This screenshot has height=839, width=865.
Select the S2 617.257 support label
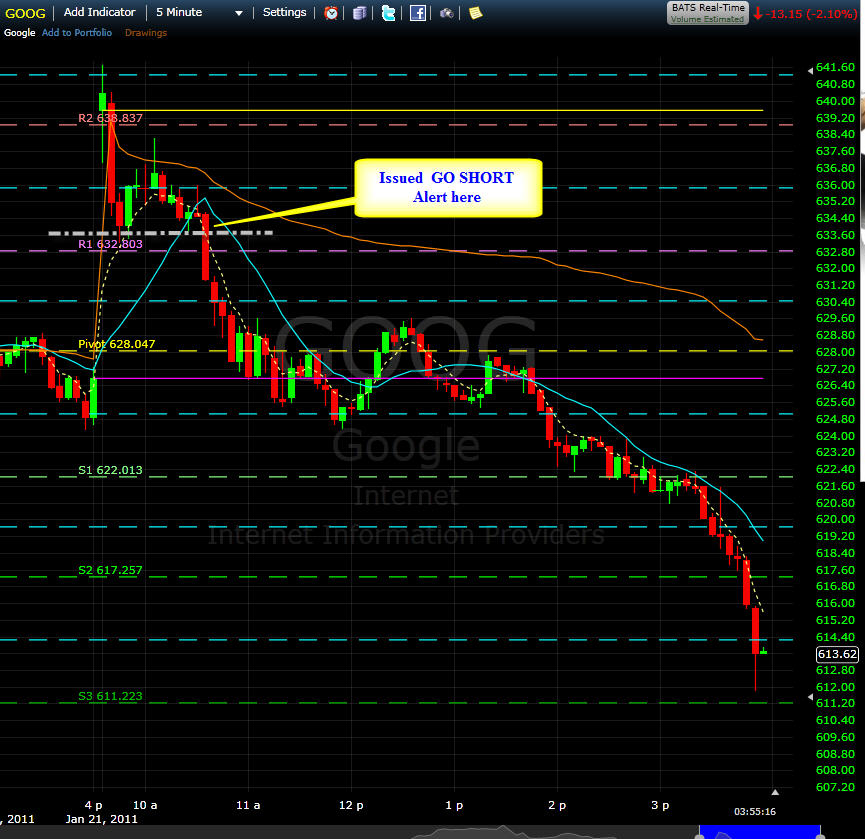110,570
